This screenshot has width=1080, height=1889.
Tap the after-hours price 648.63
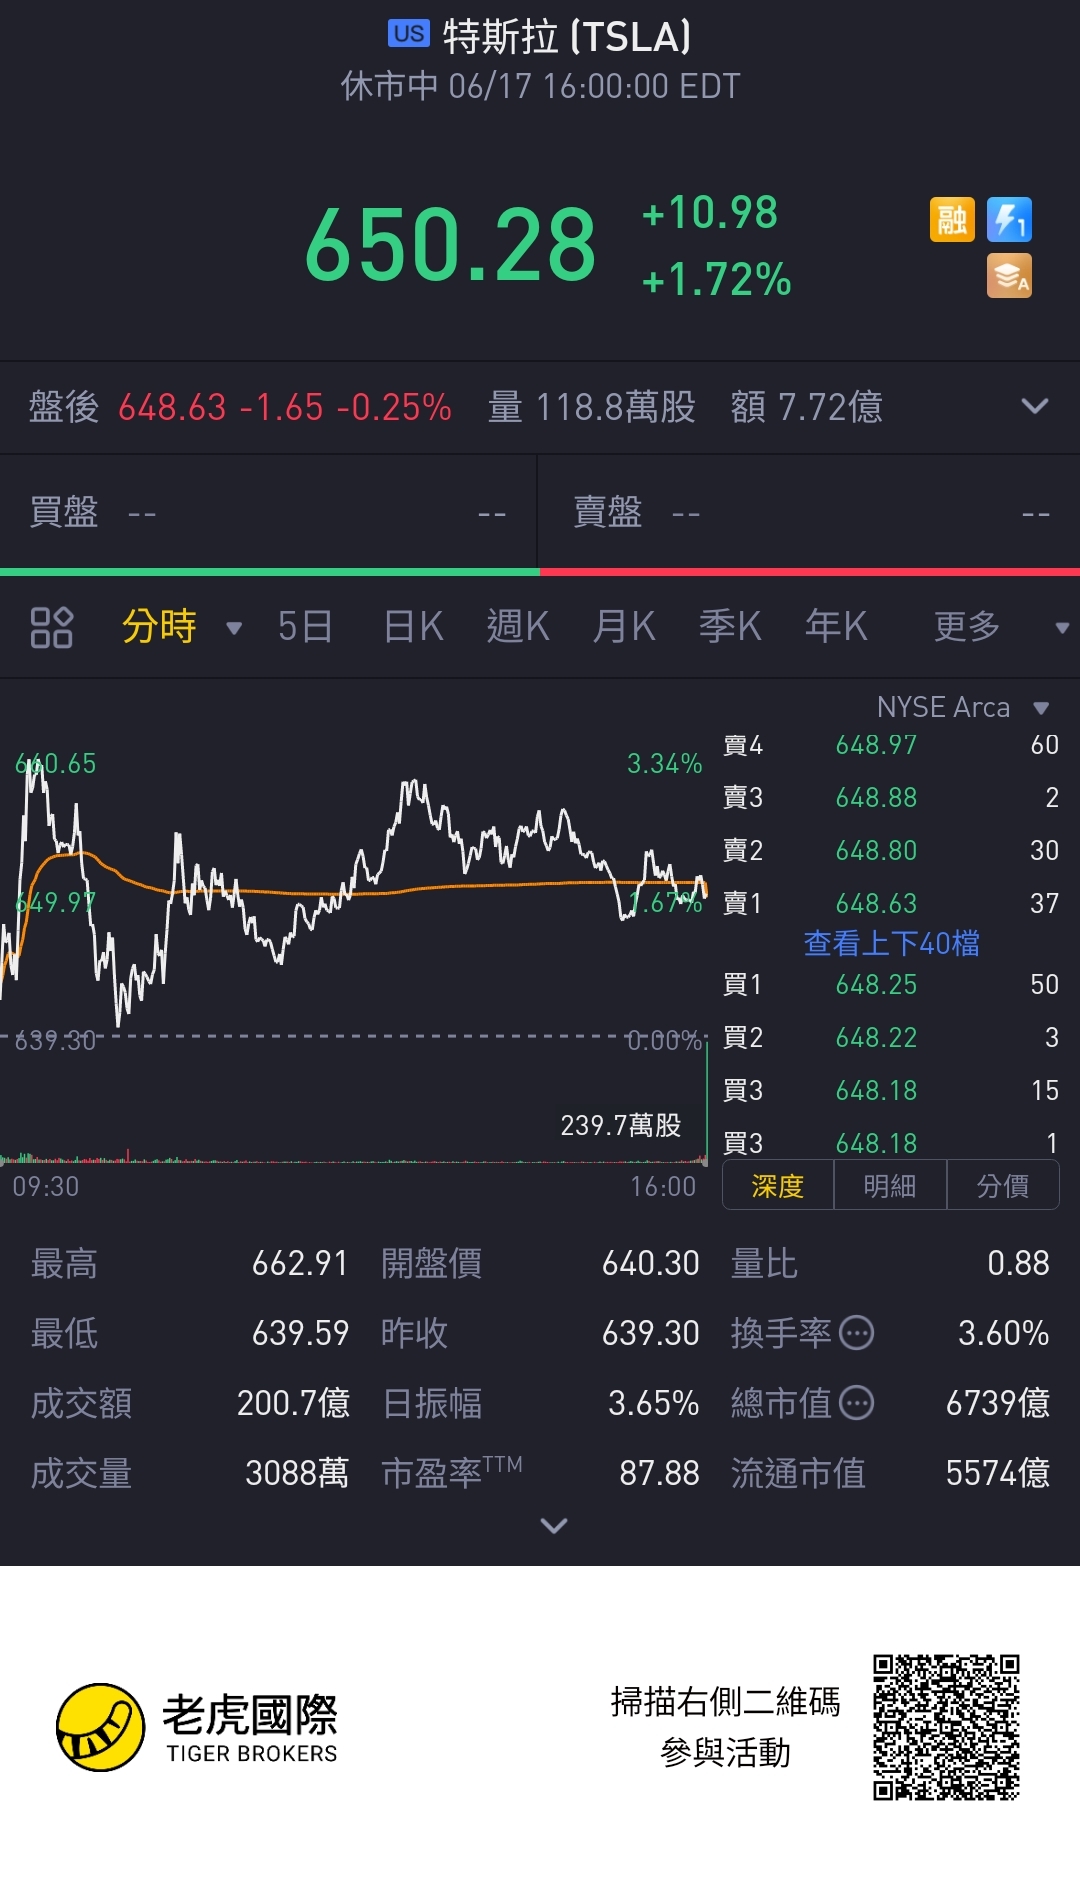[173, 407]
